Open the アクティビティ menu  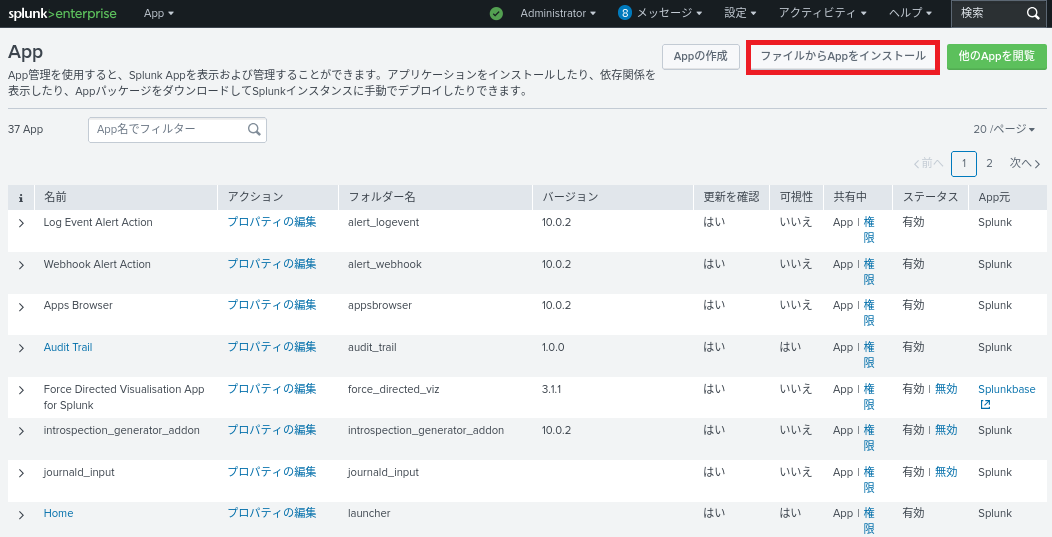[x=823, y=13]
